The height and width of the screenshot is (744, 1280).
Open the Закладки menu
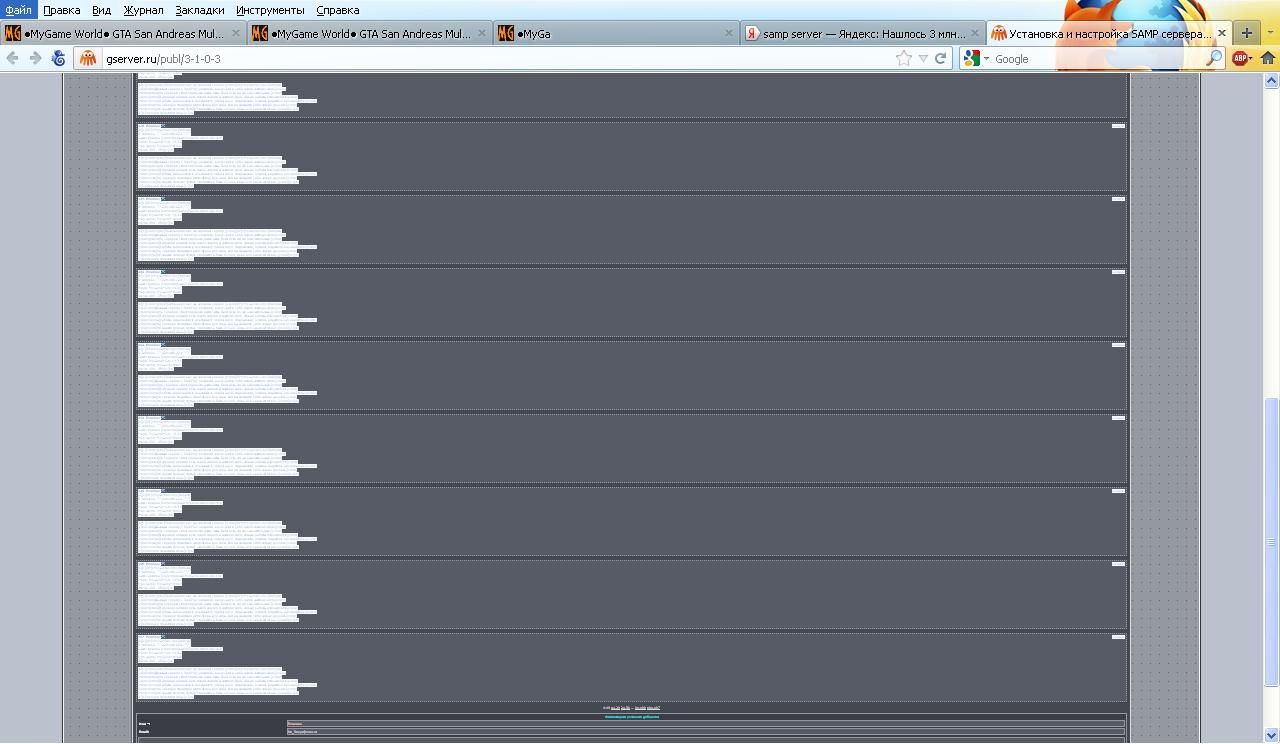[199, 10]
